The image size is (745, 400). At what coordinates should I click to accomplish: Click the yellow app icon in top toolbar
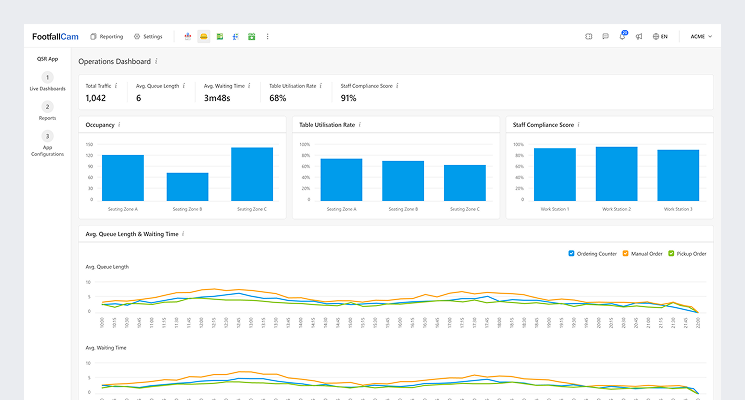[x=204, y=36]
